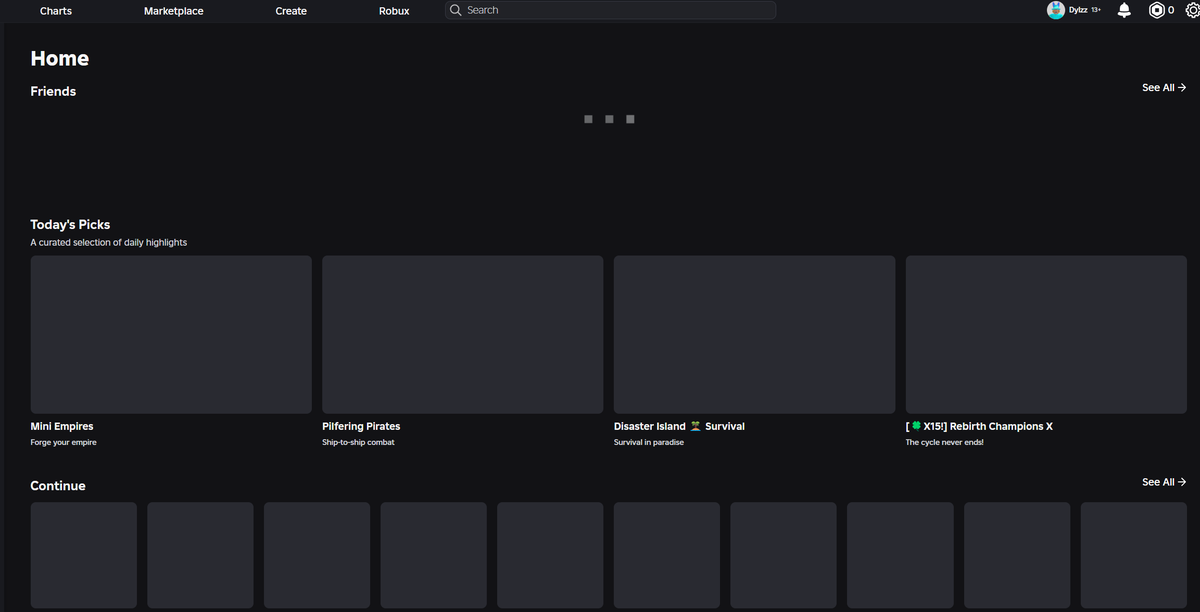Click See All next to Friends
The width and height of the screenshot is (1200, 612).
pos(1162,87)
